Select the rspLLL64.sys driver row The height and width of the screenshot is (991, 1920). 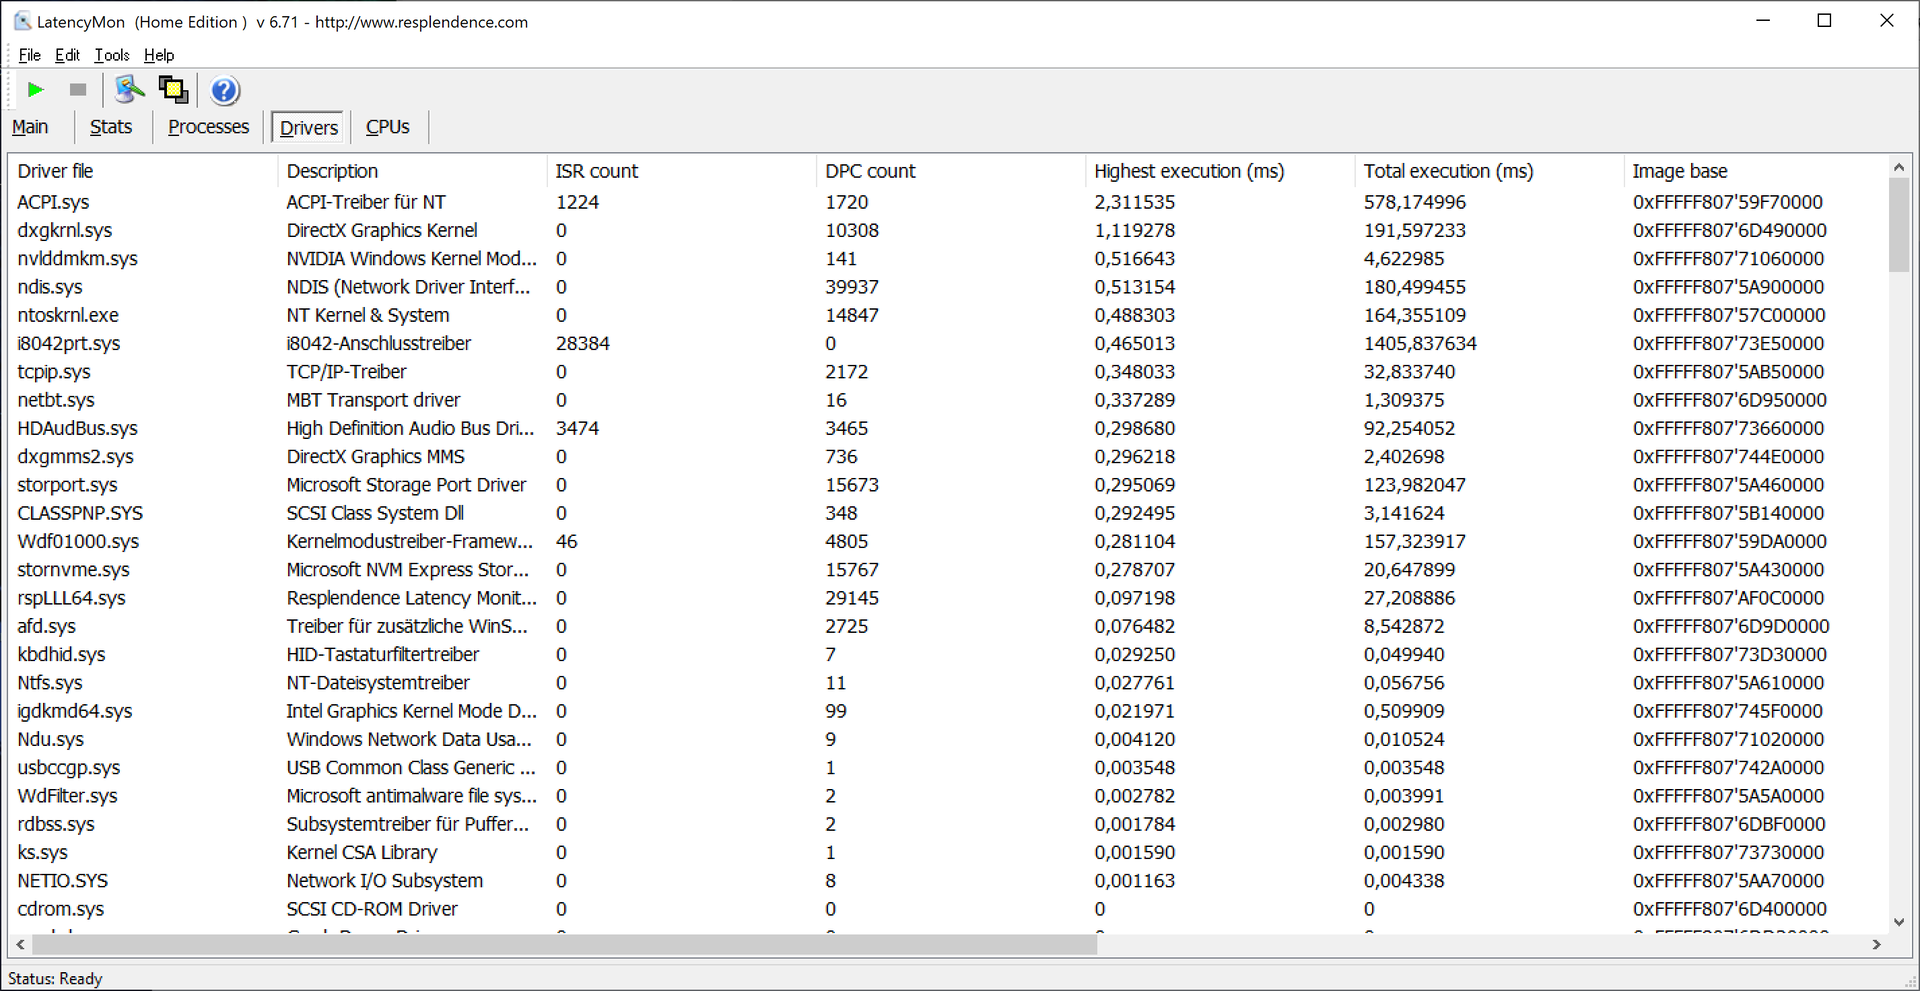(x=947, y=598)
